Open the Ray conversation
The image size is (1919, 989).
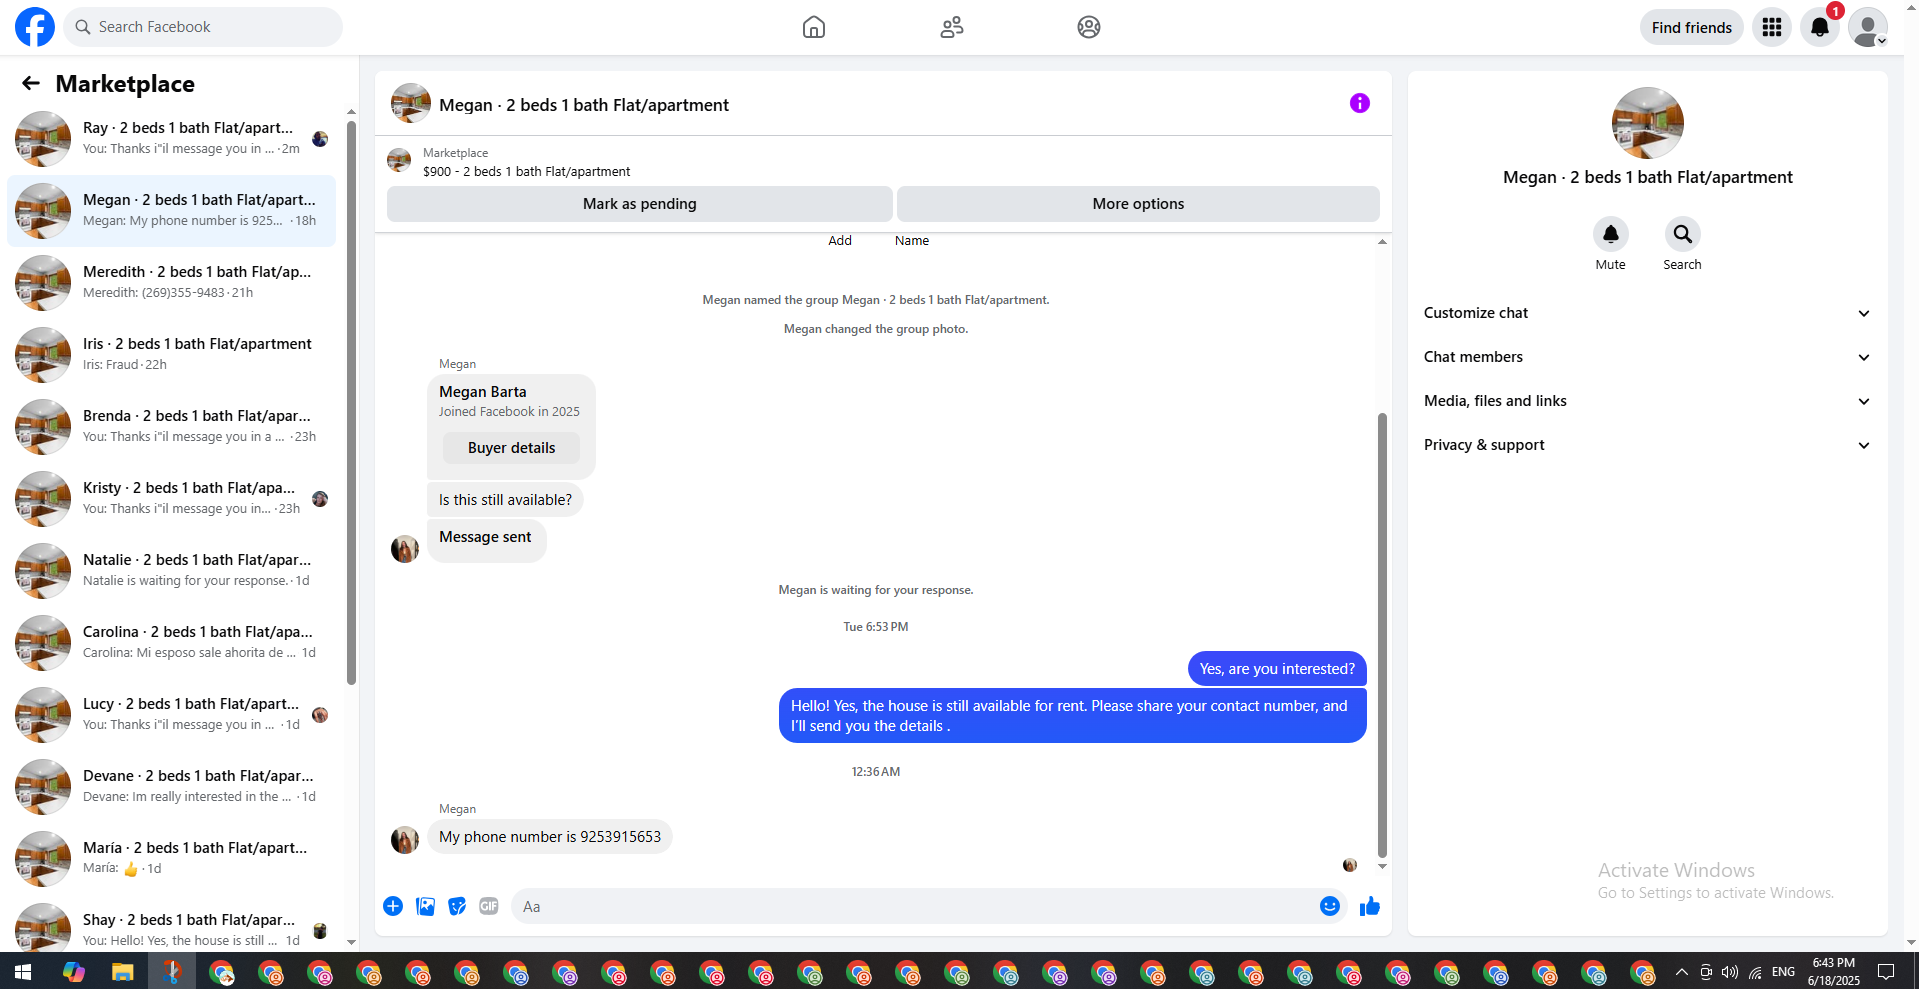pos(172,139)
